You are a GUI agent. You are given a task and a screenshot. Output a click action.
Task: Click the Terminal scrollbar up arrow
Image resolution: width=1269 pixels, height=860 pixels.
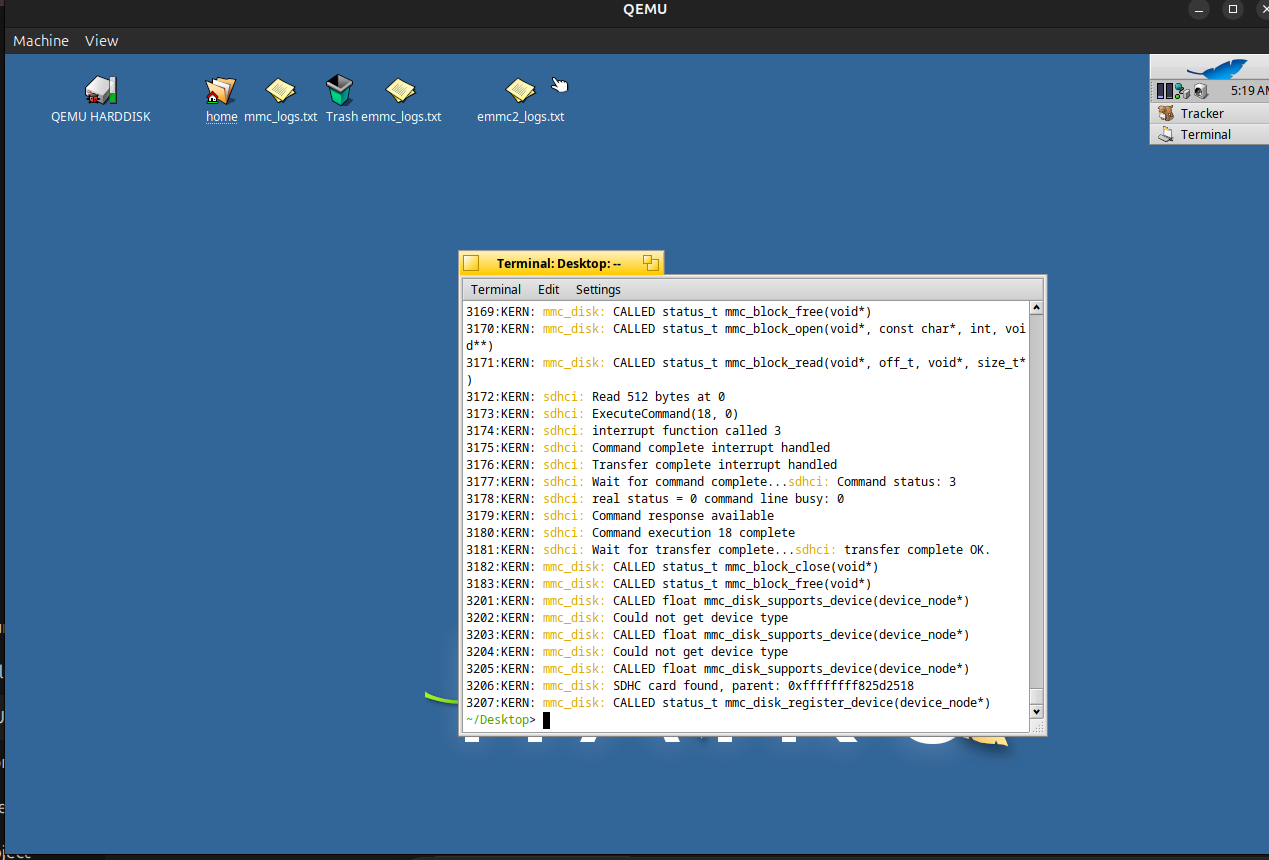1036,309
